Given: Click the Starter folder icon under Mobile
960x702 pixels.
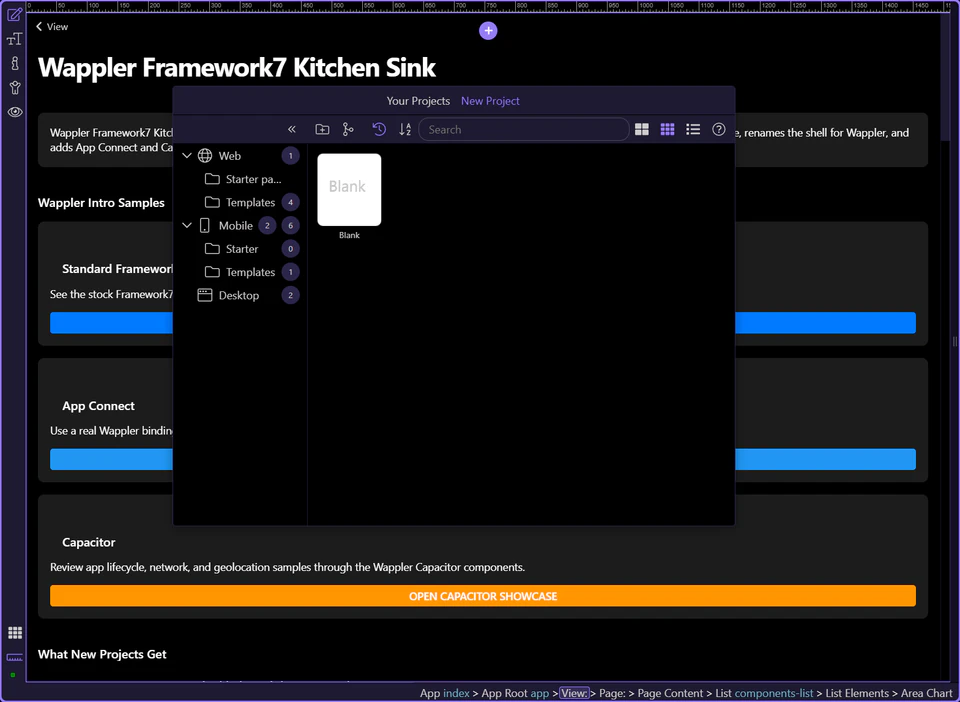Looking at the screenshot, I should click(212, 249).
